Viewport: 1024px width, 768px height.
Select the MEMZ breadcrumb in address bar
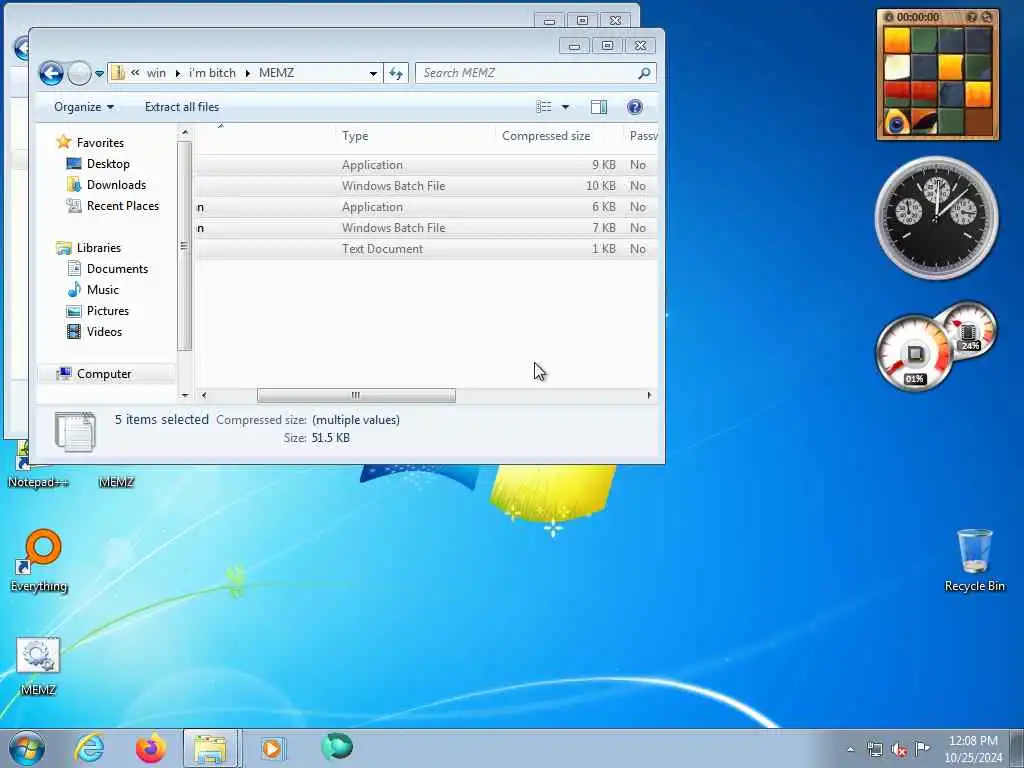pyautogui.click(x=276, y=73)
